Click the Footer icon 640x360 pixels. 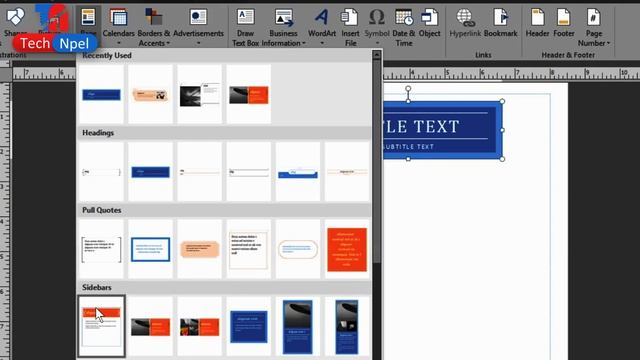tap(564, 18)
